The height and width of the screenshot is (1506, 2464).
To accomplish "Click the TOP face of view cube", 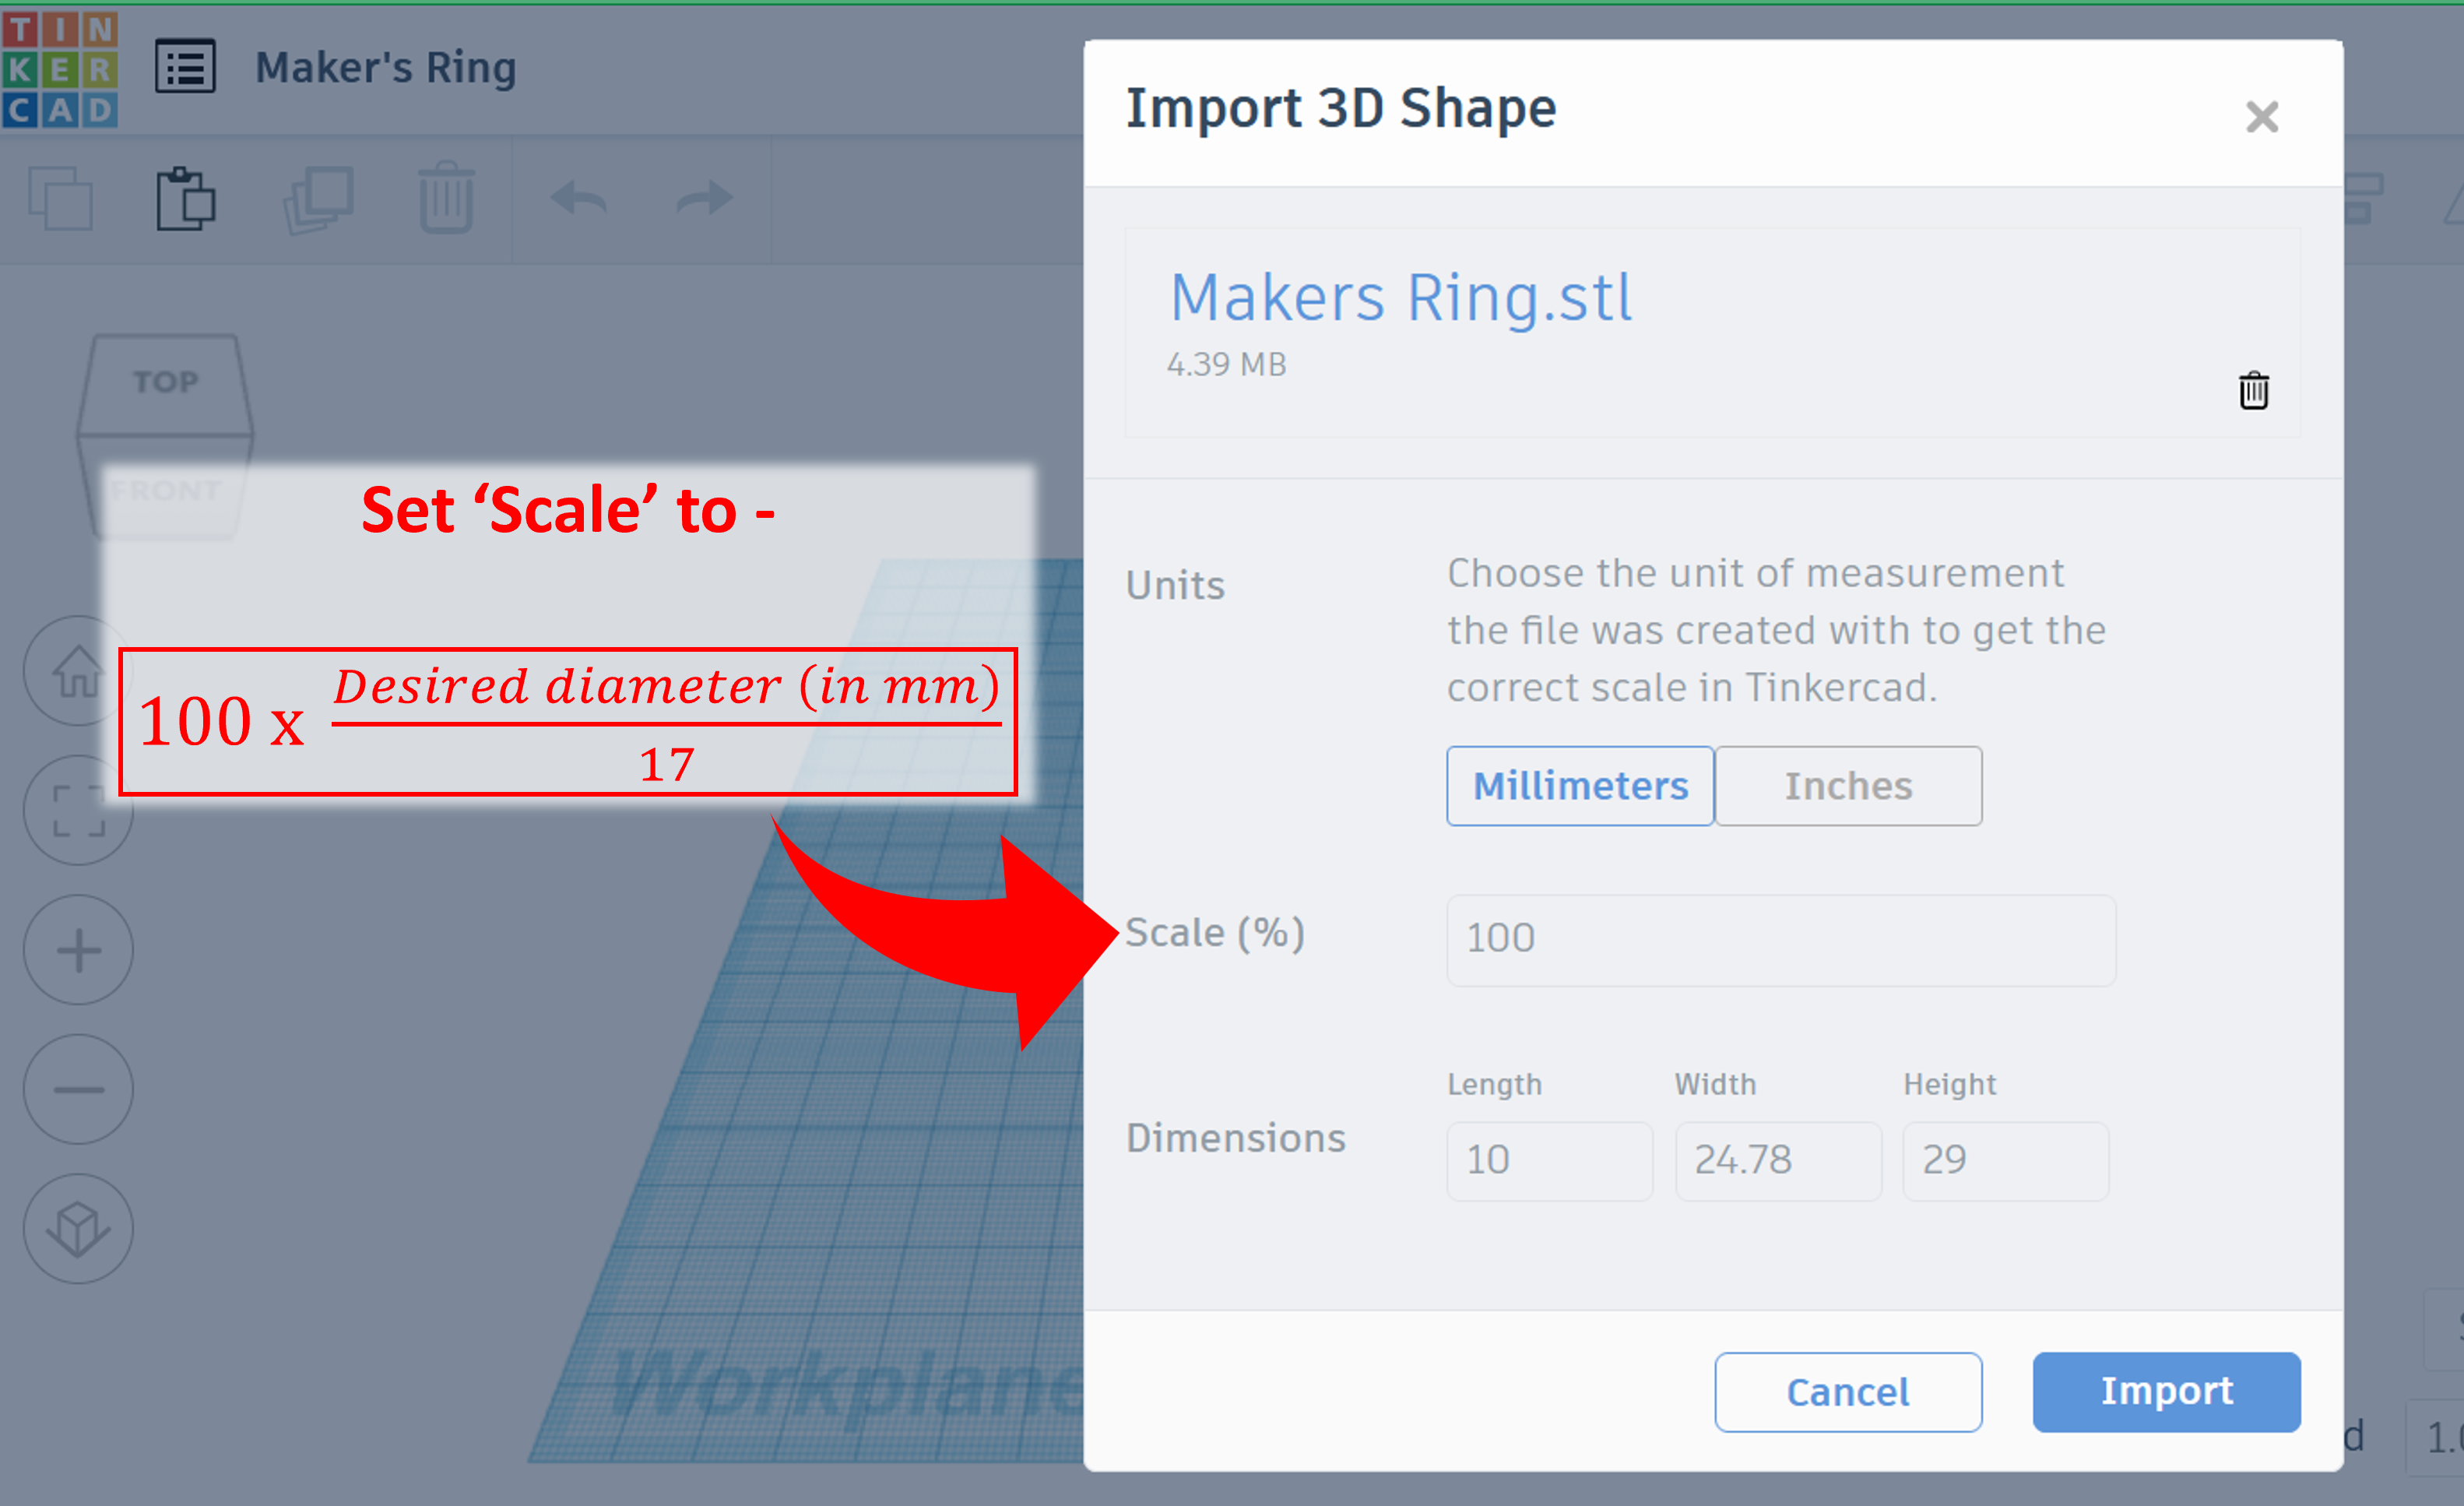I will 166,384.
